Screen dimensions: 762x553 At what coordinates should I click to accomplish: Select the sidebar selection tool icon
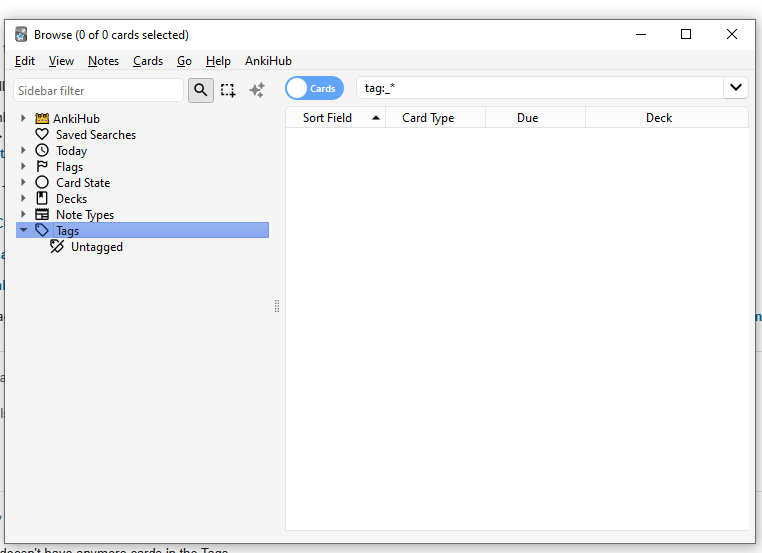pos(228,90)
